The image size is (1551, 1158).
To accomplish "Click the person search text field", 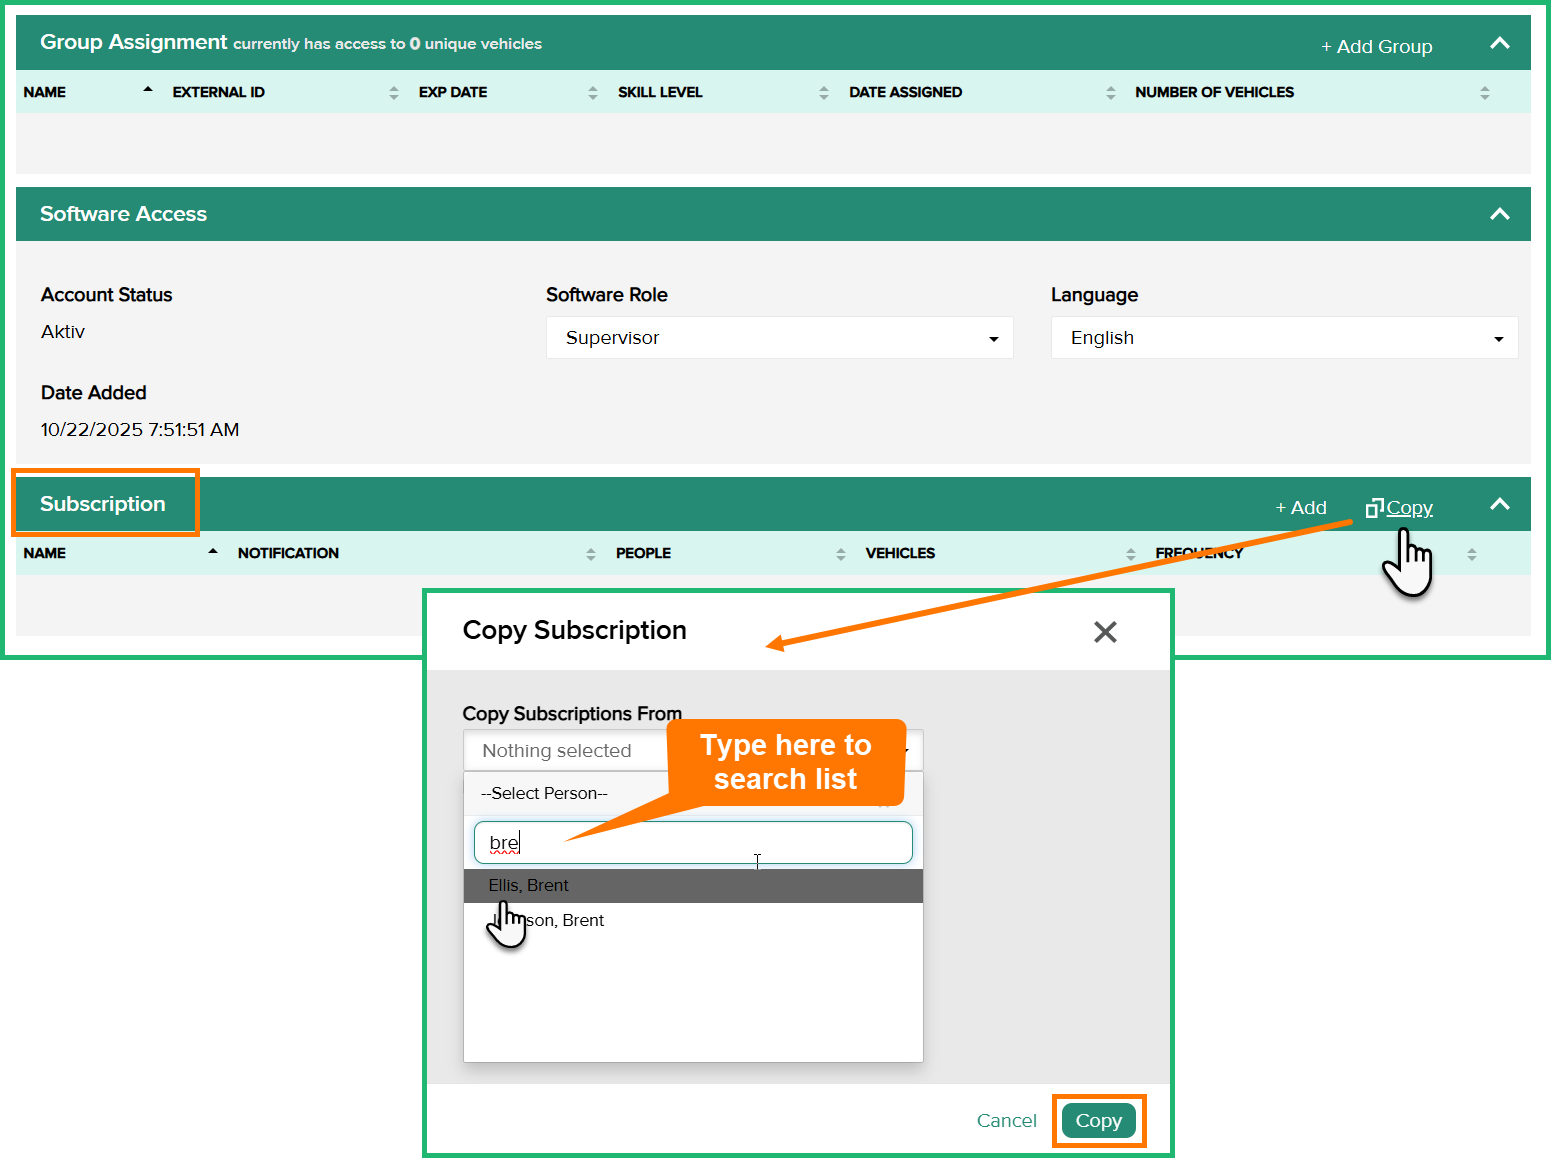I will [x=692, y=843].
